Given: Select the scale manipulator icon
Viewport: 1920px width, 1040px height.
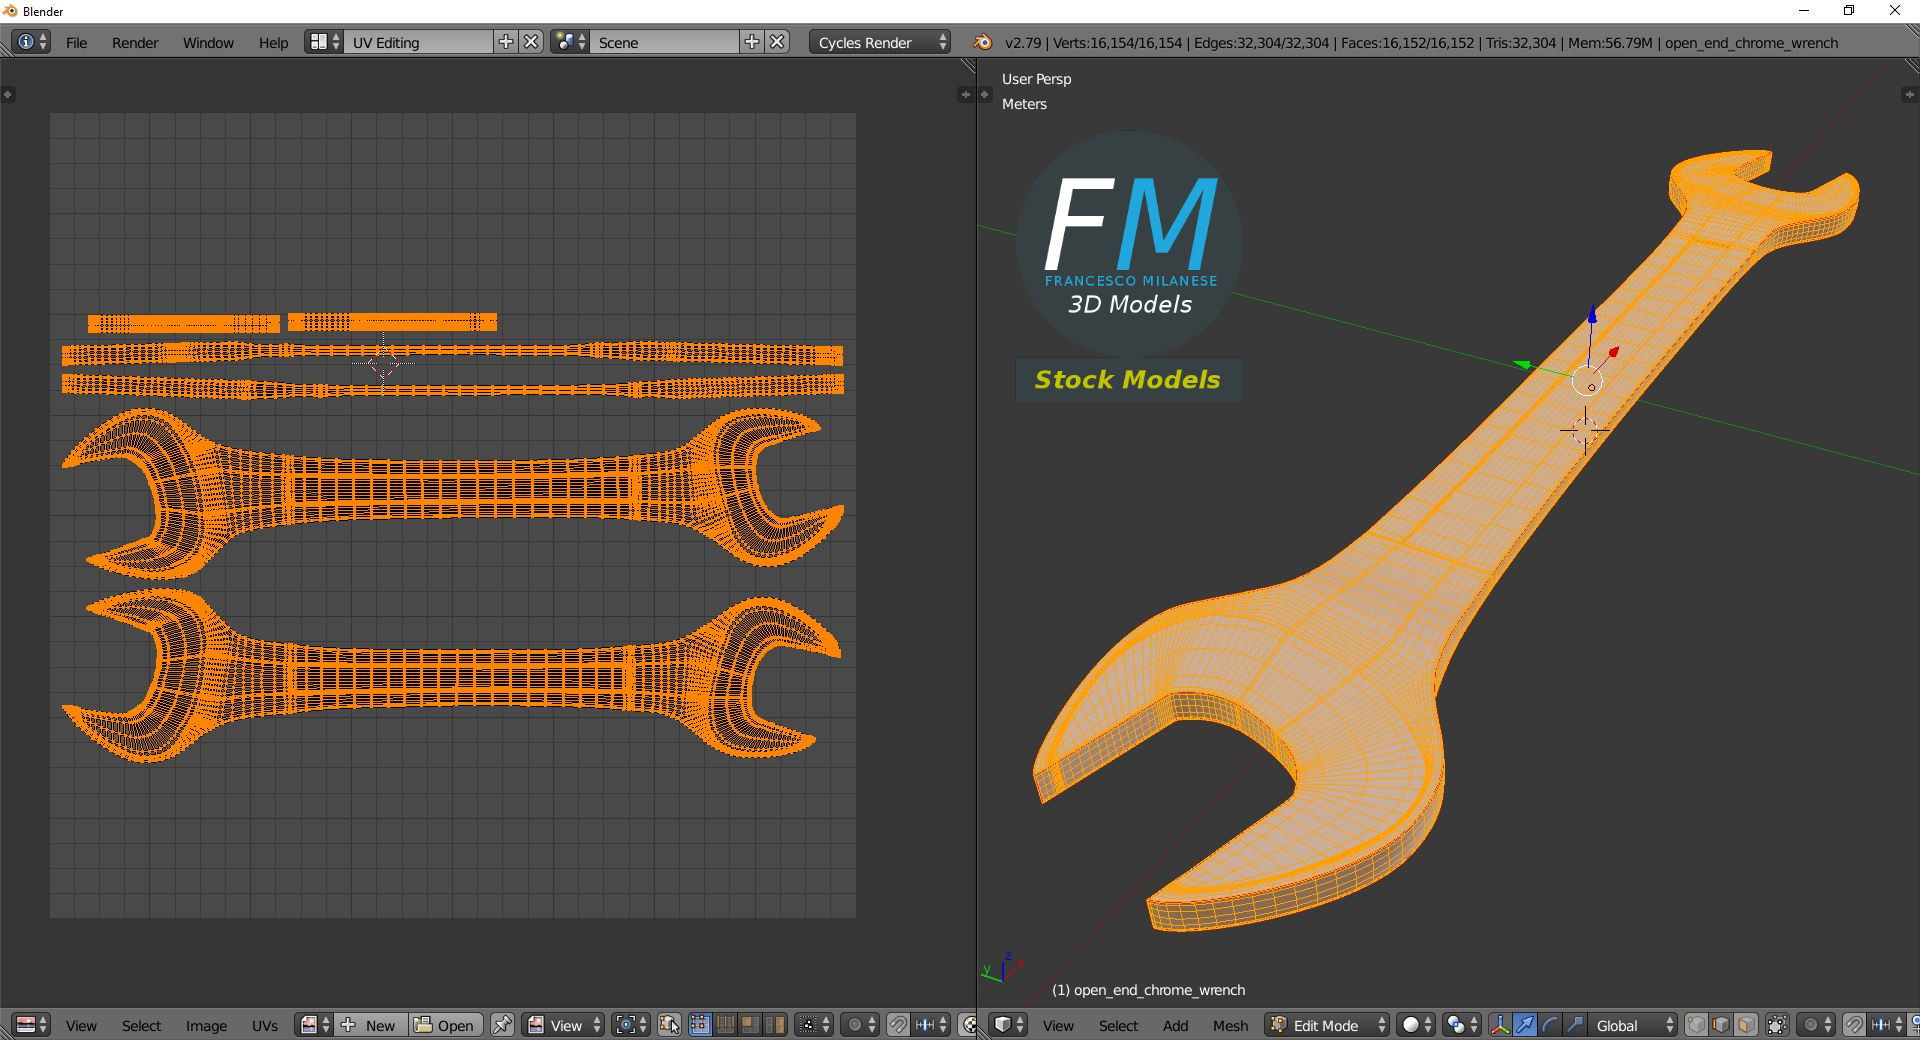Looking at the screenshot, I should (x=1575, y=1025).
